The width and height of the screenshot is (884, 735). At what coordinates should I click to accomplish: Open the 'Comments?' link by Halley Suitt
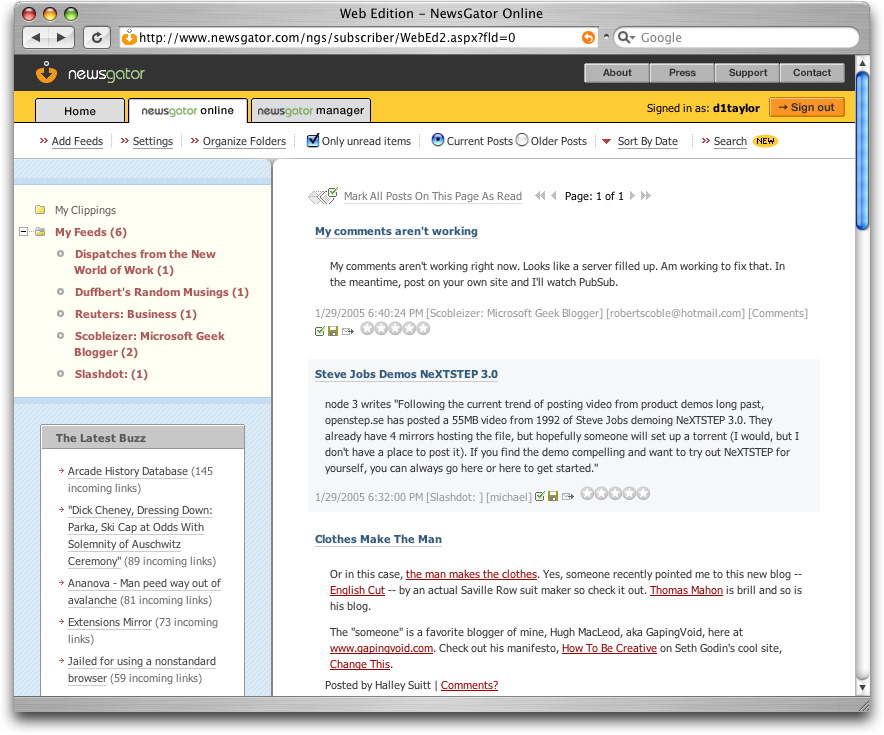[x=469, y=685]
